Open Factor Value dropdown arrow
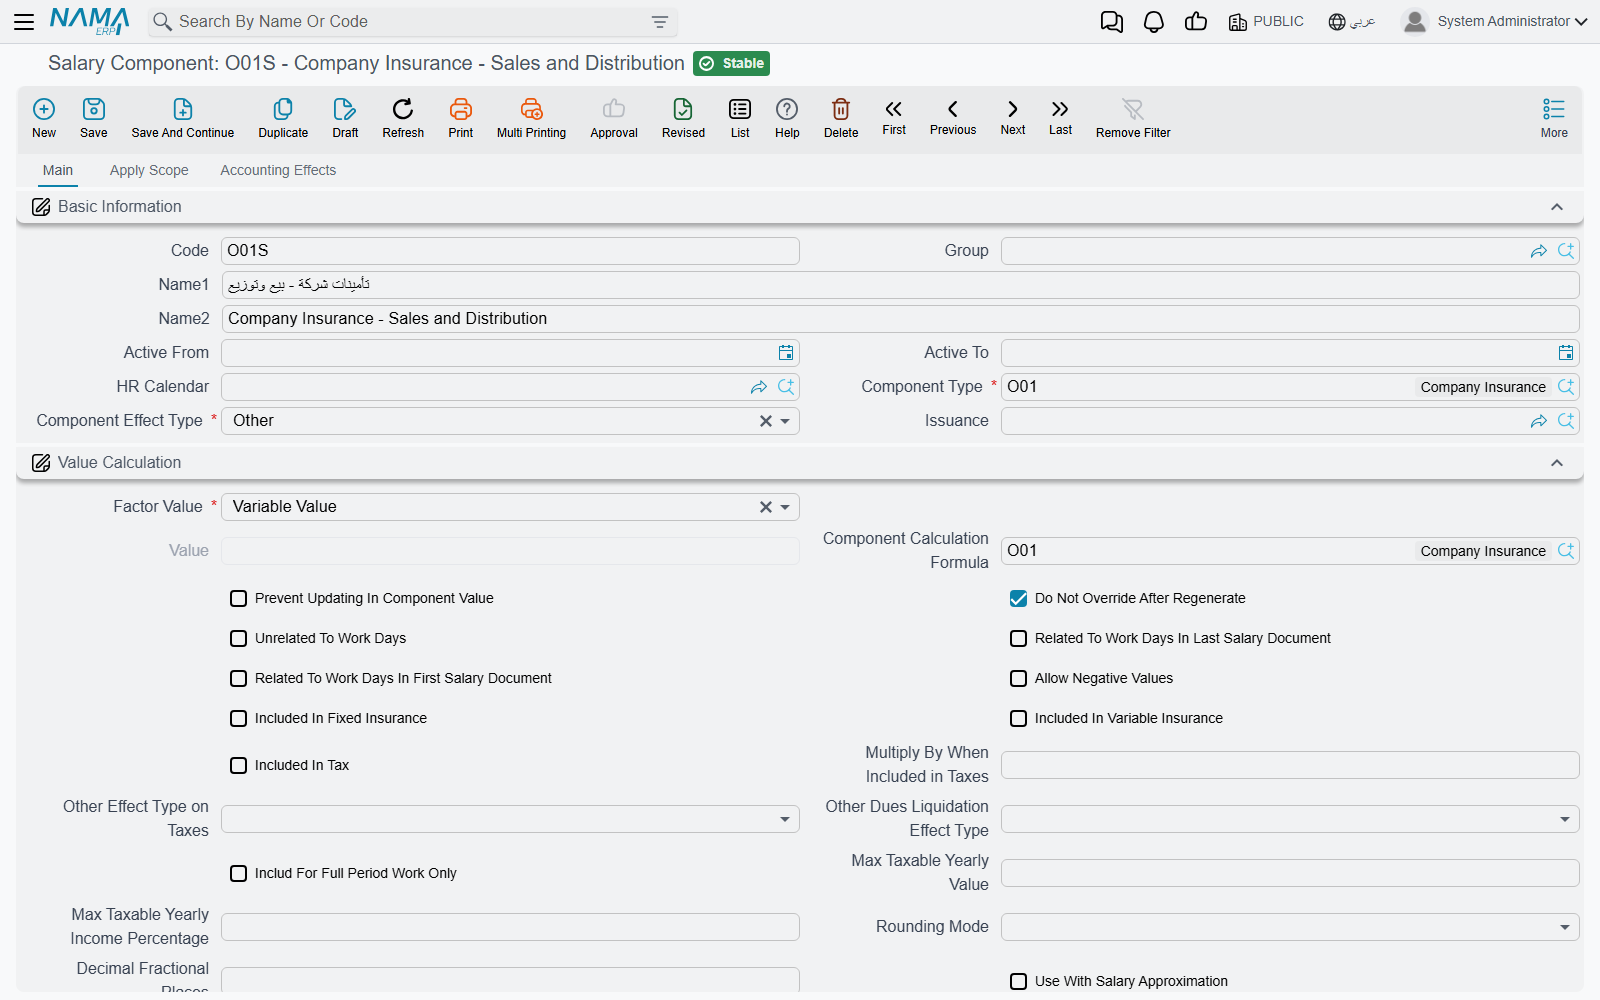 [x=785, y=507]
